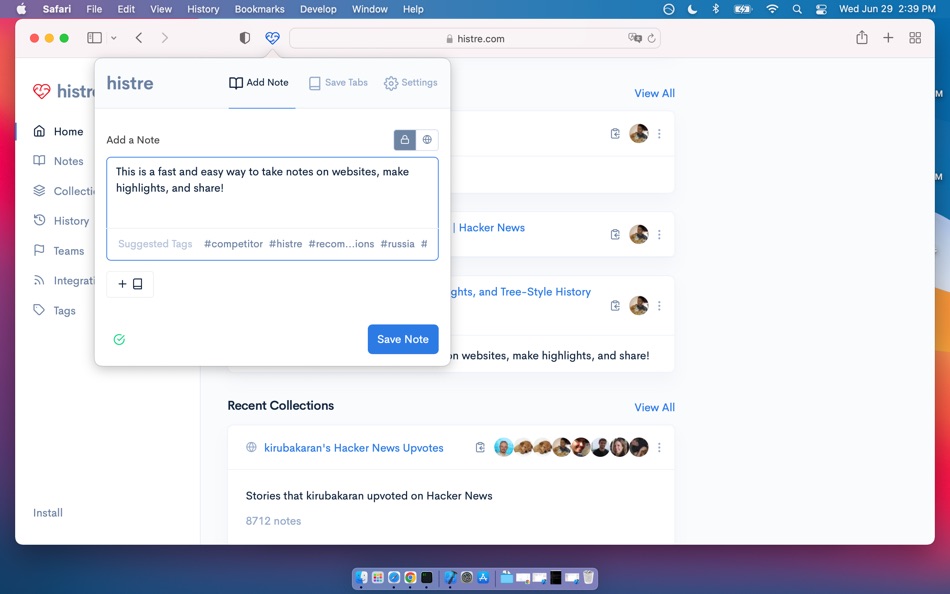Open Collections in the histre sidebar
The width and height of the screenshot is (950, 594).
click(64, 191)
